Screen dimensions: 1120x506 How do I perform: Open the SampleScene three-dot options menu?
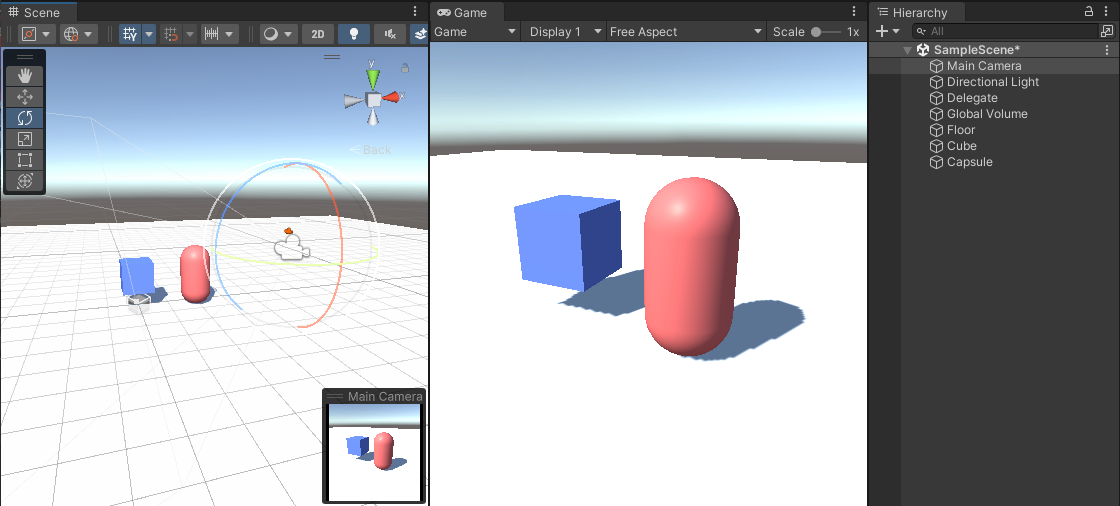tap(1108, 50)
